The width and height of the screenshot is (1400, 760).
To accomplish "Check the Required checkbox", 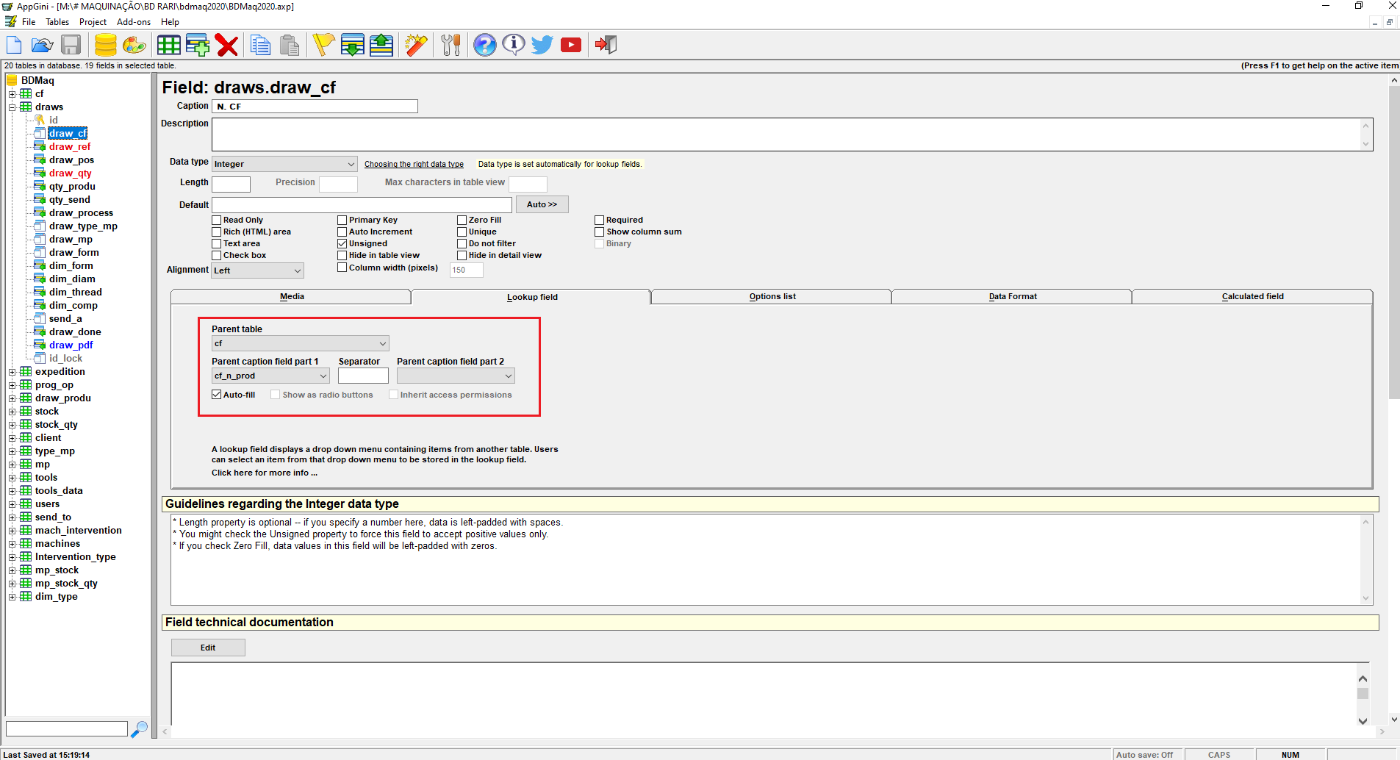I will (599, 220).
